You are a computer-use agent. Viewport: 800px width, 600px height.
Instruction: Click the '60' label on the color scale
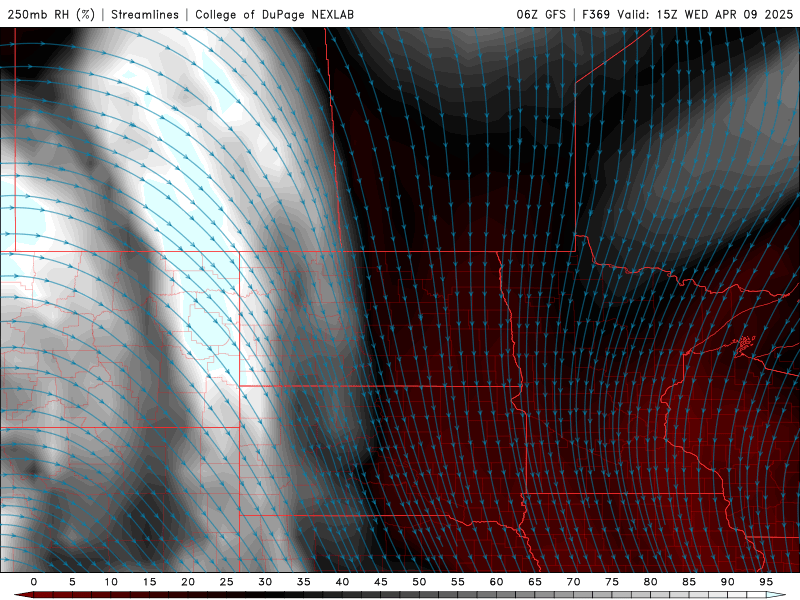point(496,582)
